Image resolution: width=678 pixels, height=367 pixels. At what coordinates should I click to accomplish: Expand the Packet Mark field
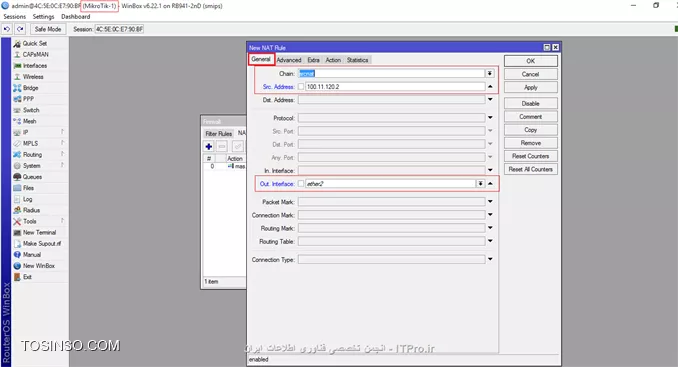click(x=490, y=201)
